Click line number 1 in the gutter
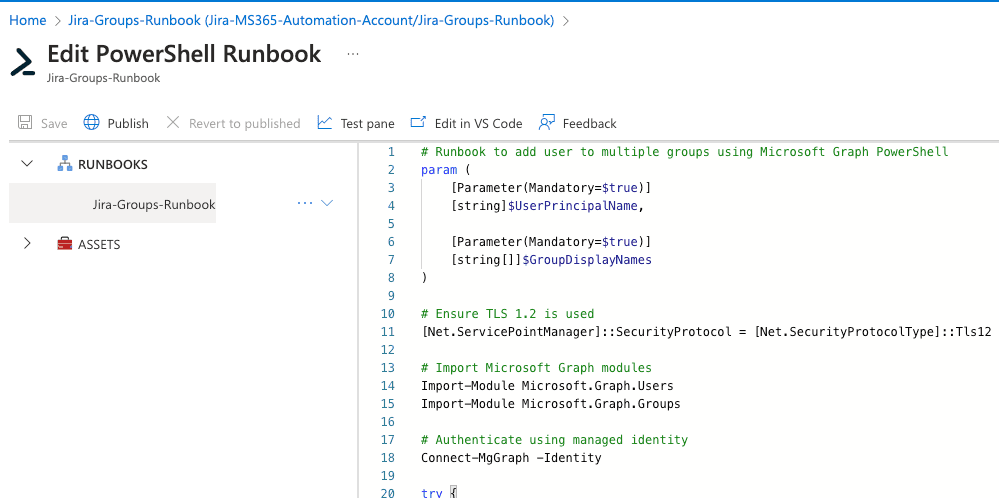This screenshot has width=999, height=498. pyautogui.click(x=391, y=152)
